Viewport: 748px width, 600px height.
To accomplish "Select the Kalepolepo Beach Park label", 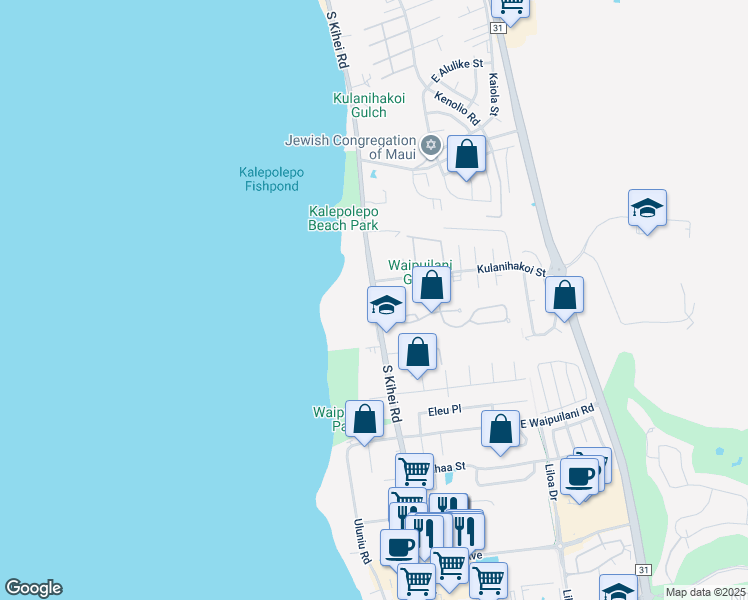I will tap(343, 218).
